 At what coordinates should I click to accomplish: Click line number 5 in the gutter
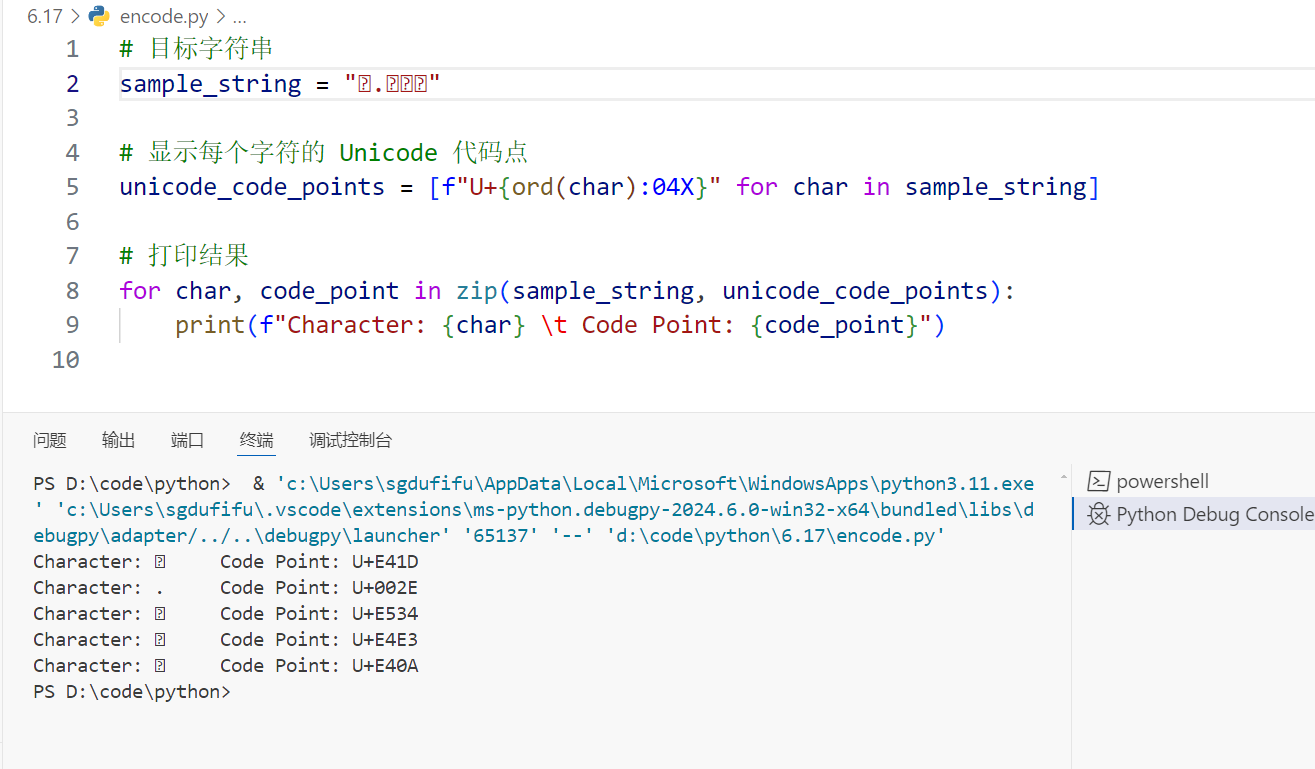[72, 187]
